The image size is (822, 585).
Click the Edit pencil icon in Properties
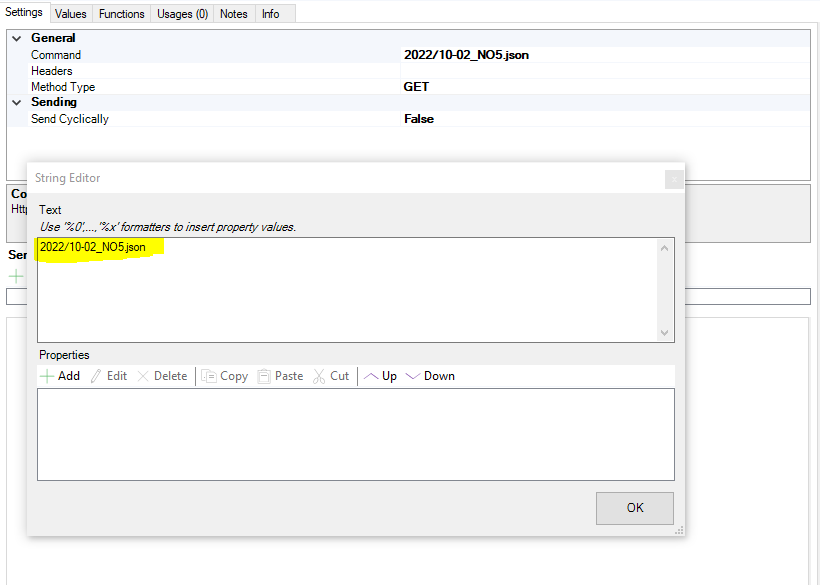tap(96, 376)
